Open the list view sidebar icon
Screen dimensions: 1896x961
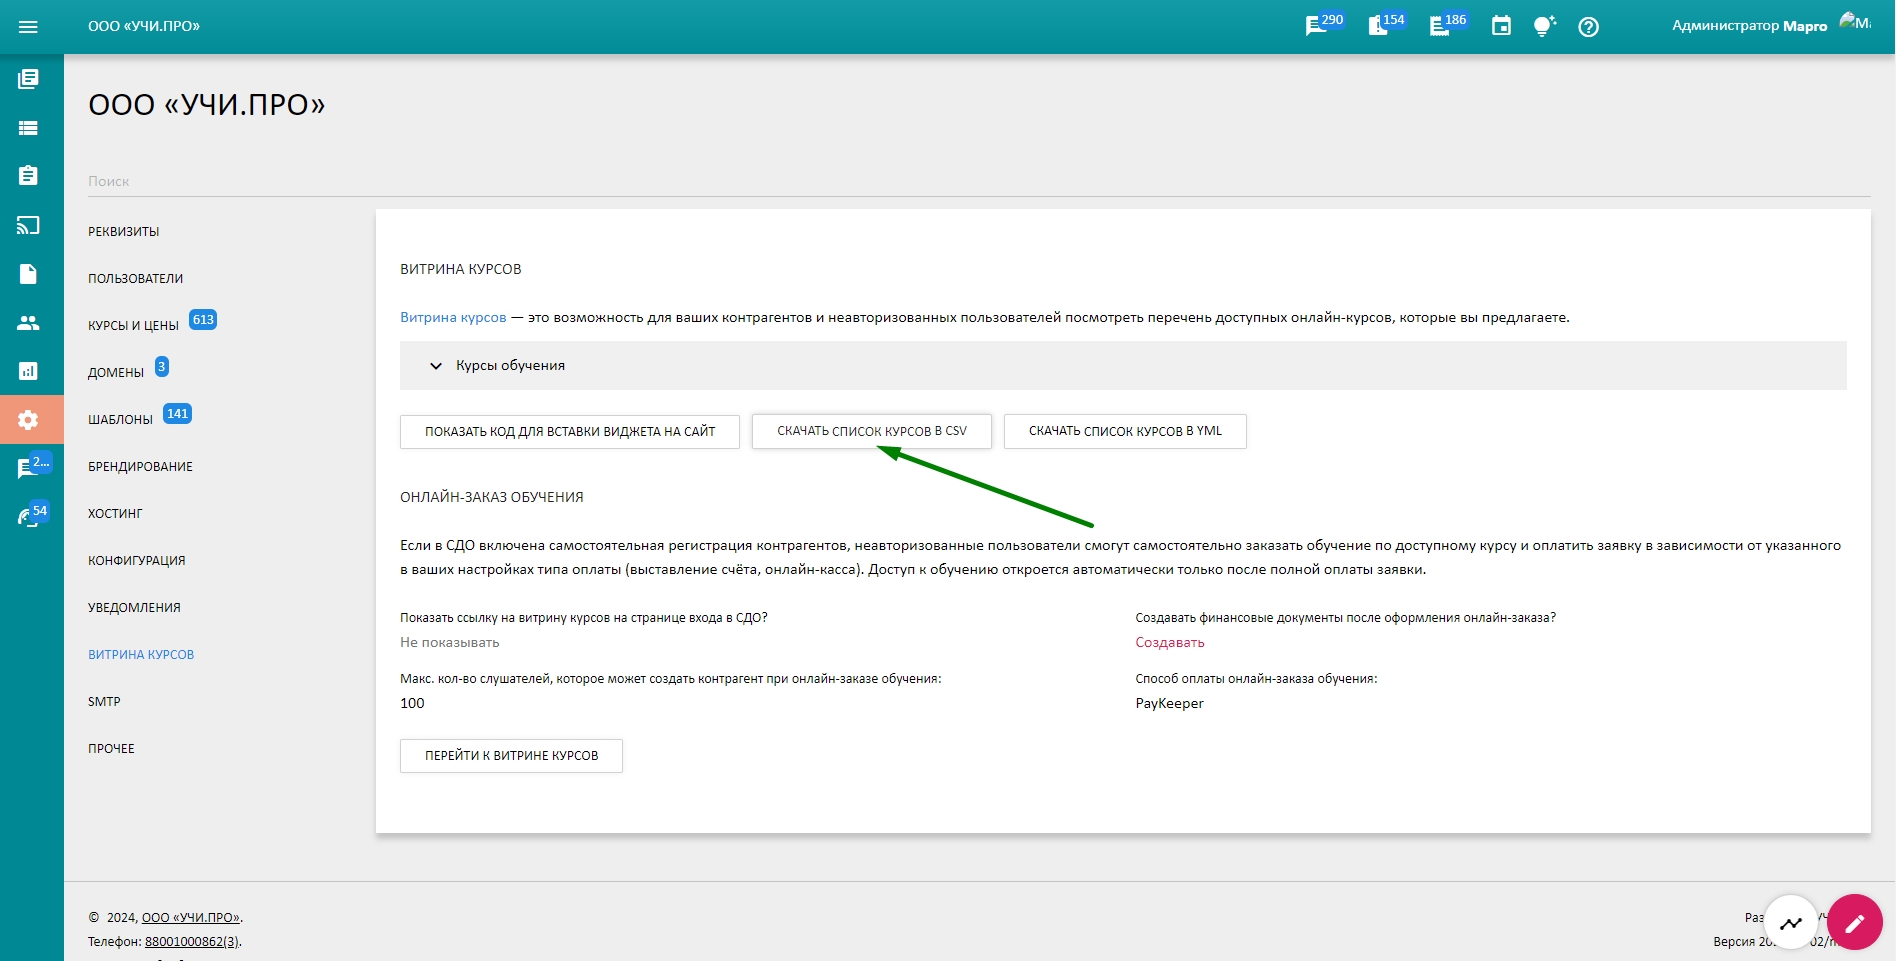28,128
